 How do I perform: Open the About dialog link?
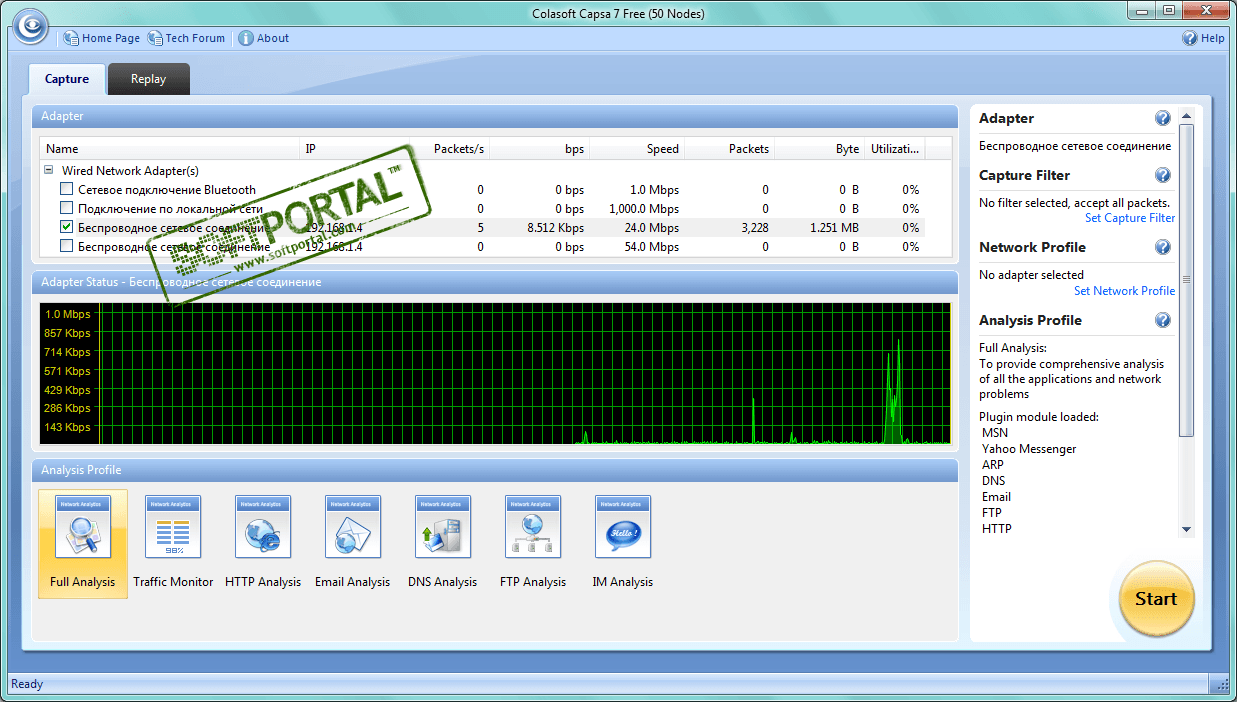point(273,38)
